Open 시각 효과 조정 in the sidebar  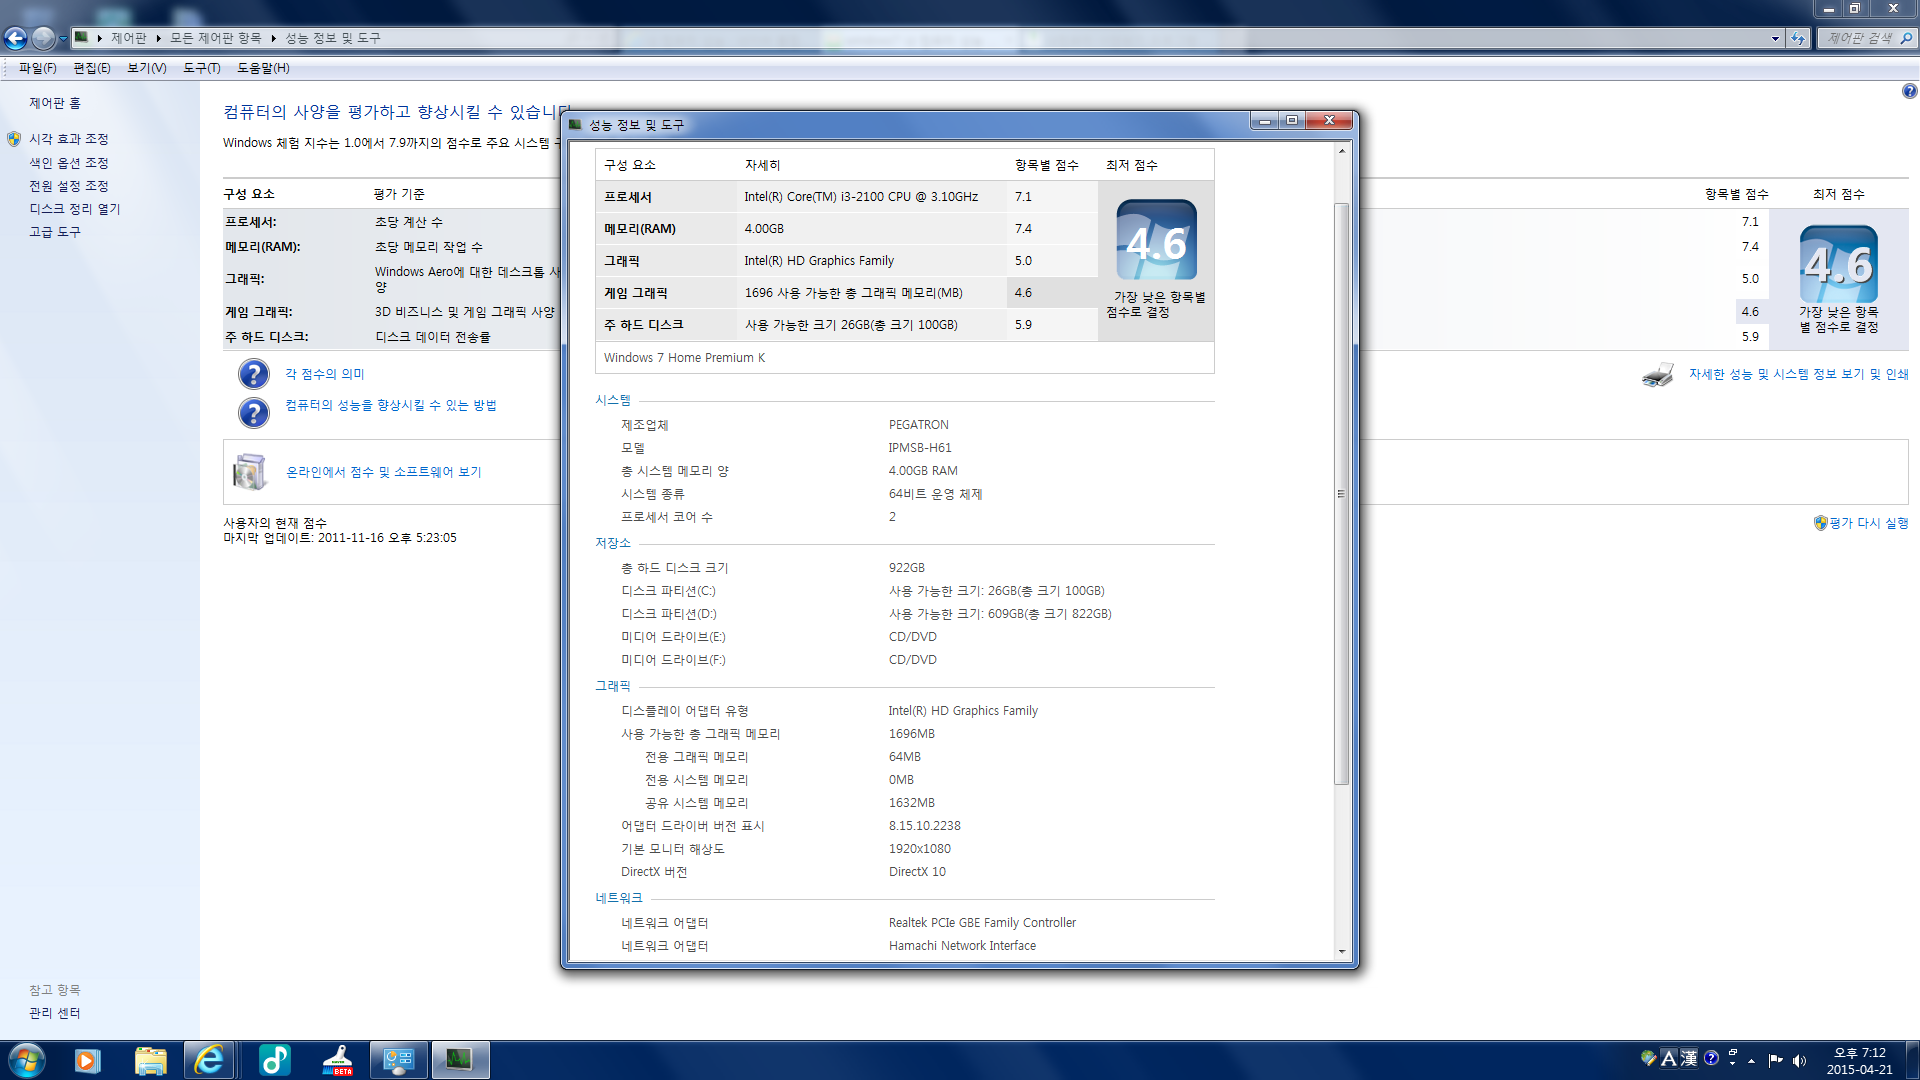68,139
